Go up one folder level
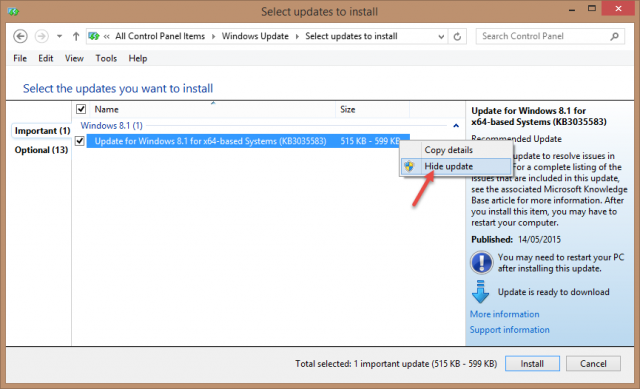This screenshot has width=640, height=389. coord(76,36)
